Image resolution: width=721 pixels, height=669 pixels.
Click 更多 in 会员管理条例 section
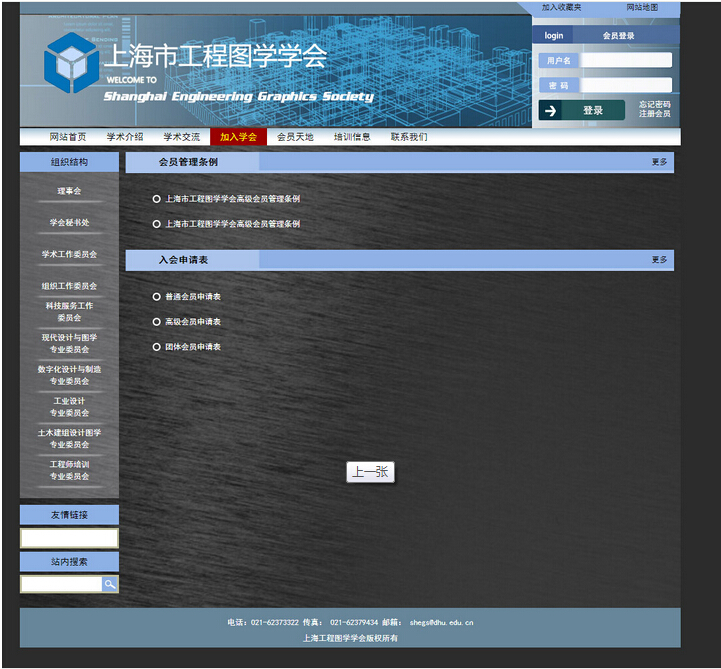[659, 162]
